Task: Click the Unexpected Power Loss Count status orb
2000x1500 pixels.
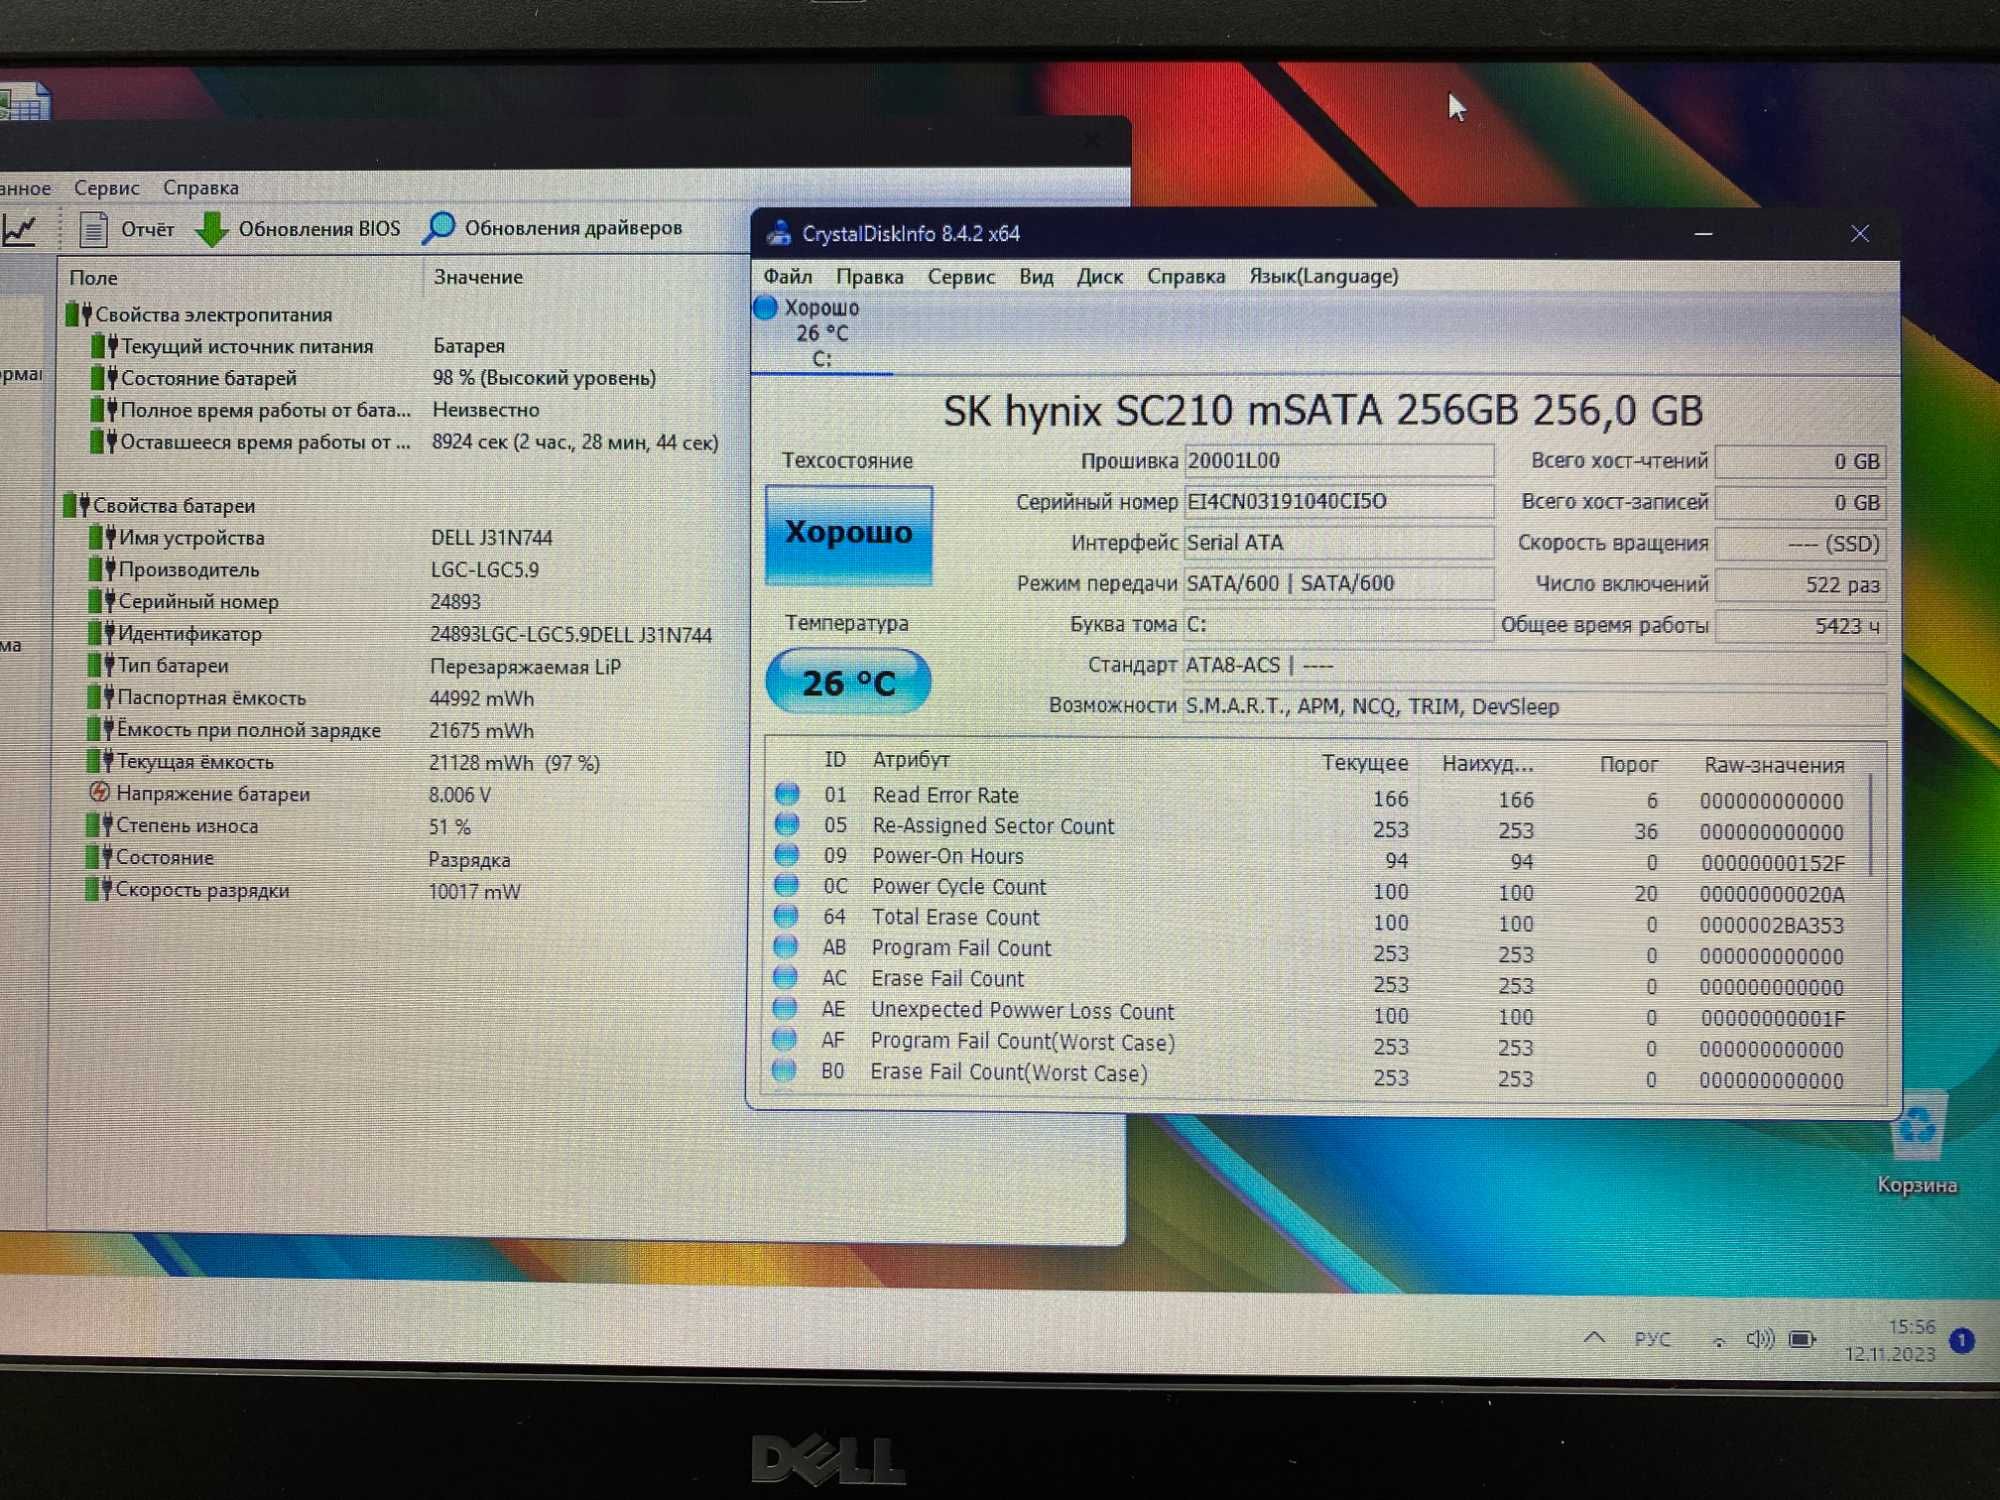Action: pyautogui.click(x=785, y=1008)
